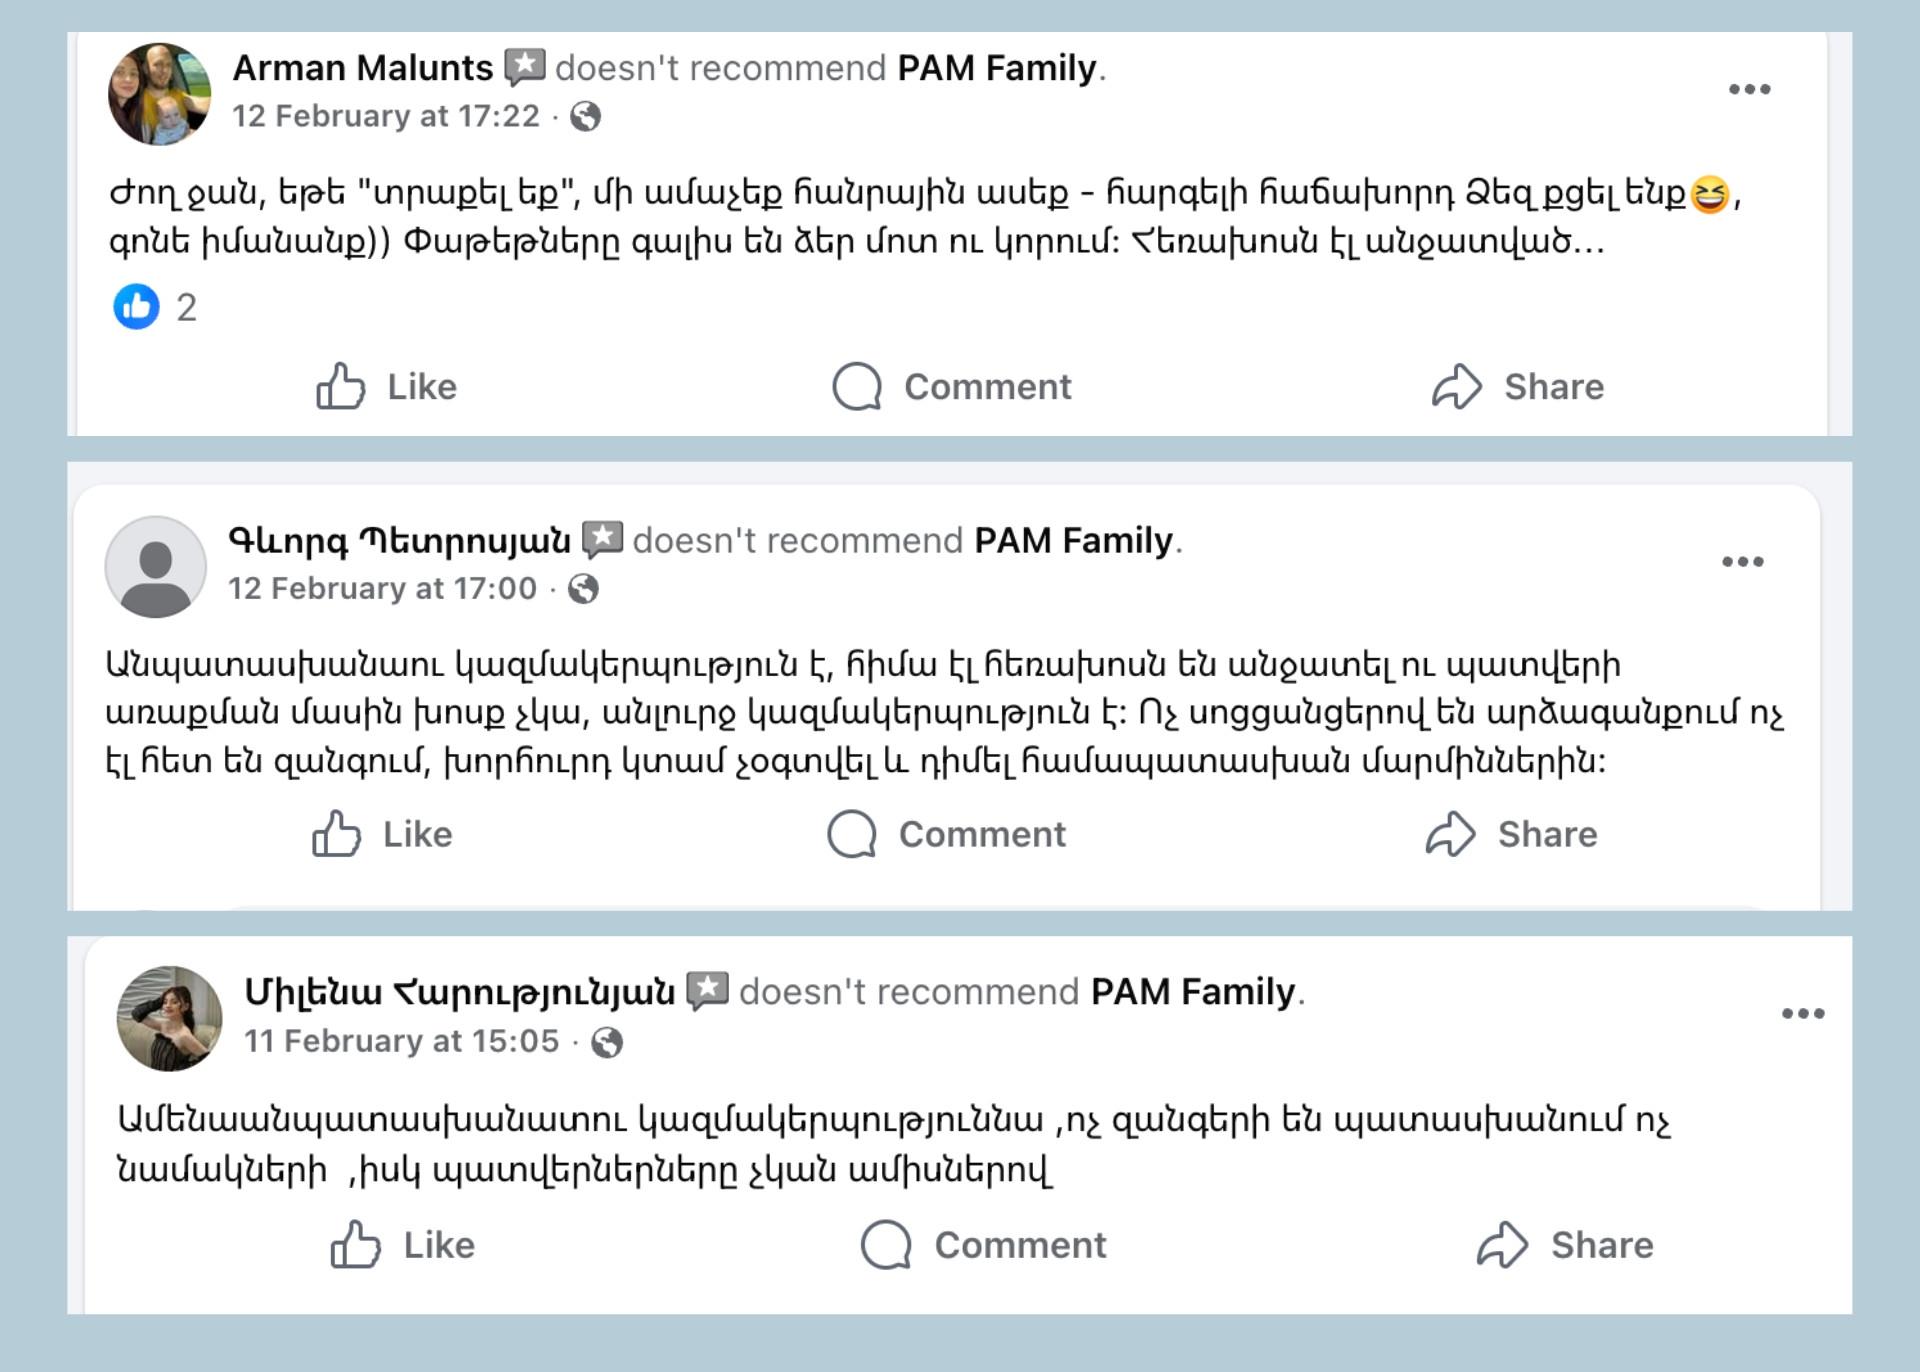Click share arrow icon on Գևորգ's review

tap(1450, 834)
